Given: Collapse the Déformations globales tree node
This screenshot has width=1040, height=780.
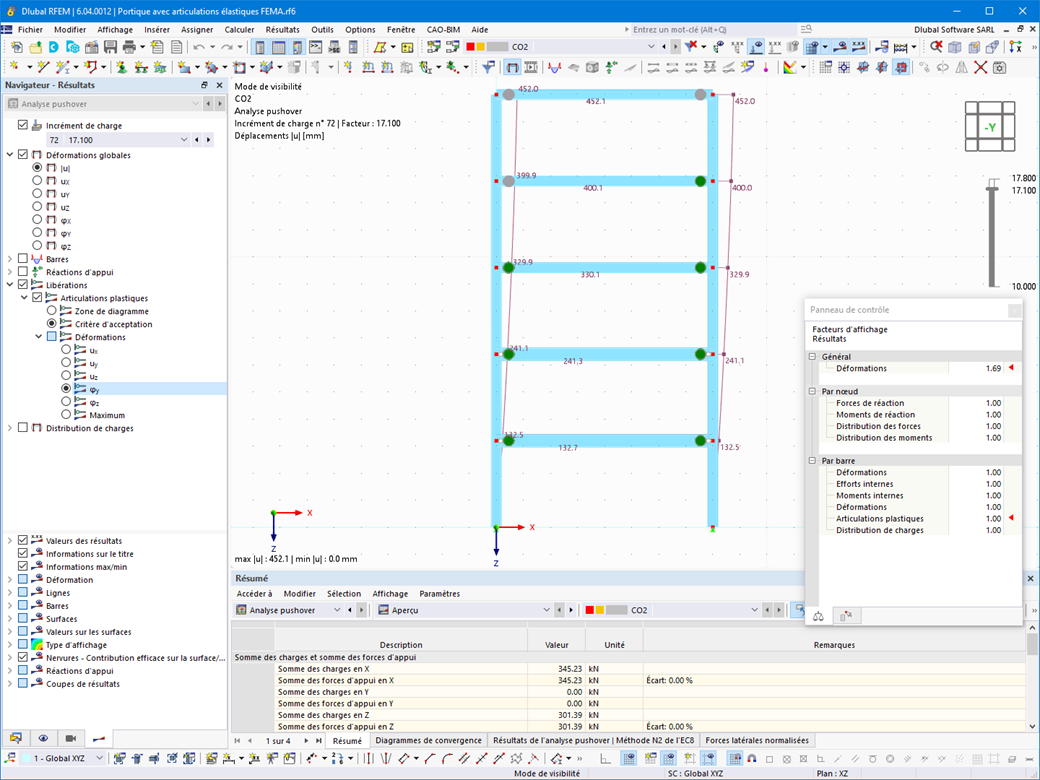Looking at the screenshot, I should click(x=10, y=155).
